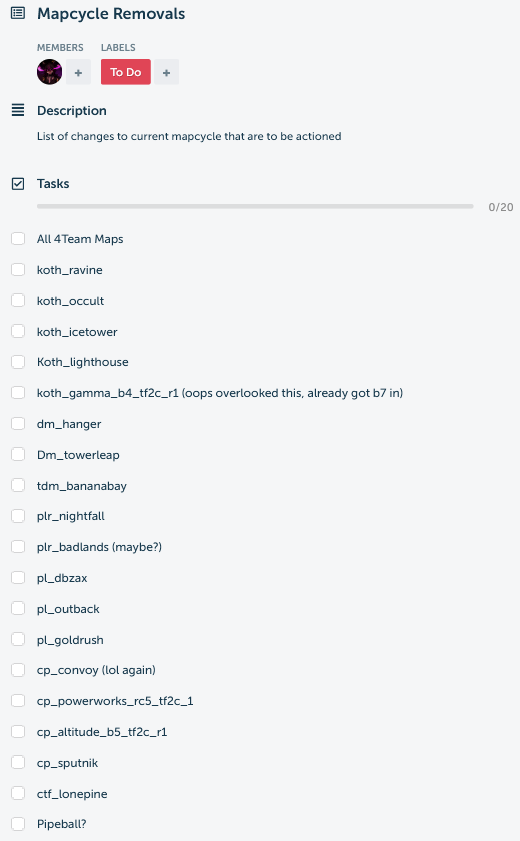Add a member with the plus button
The image size is (520, 841).
click(x=78, y=72)
